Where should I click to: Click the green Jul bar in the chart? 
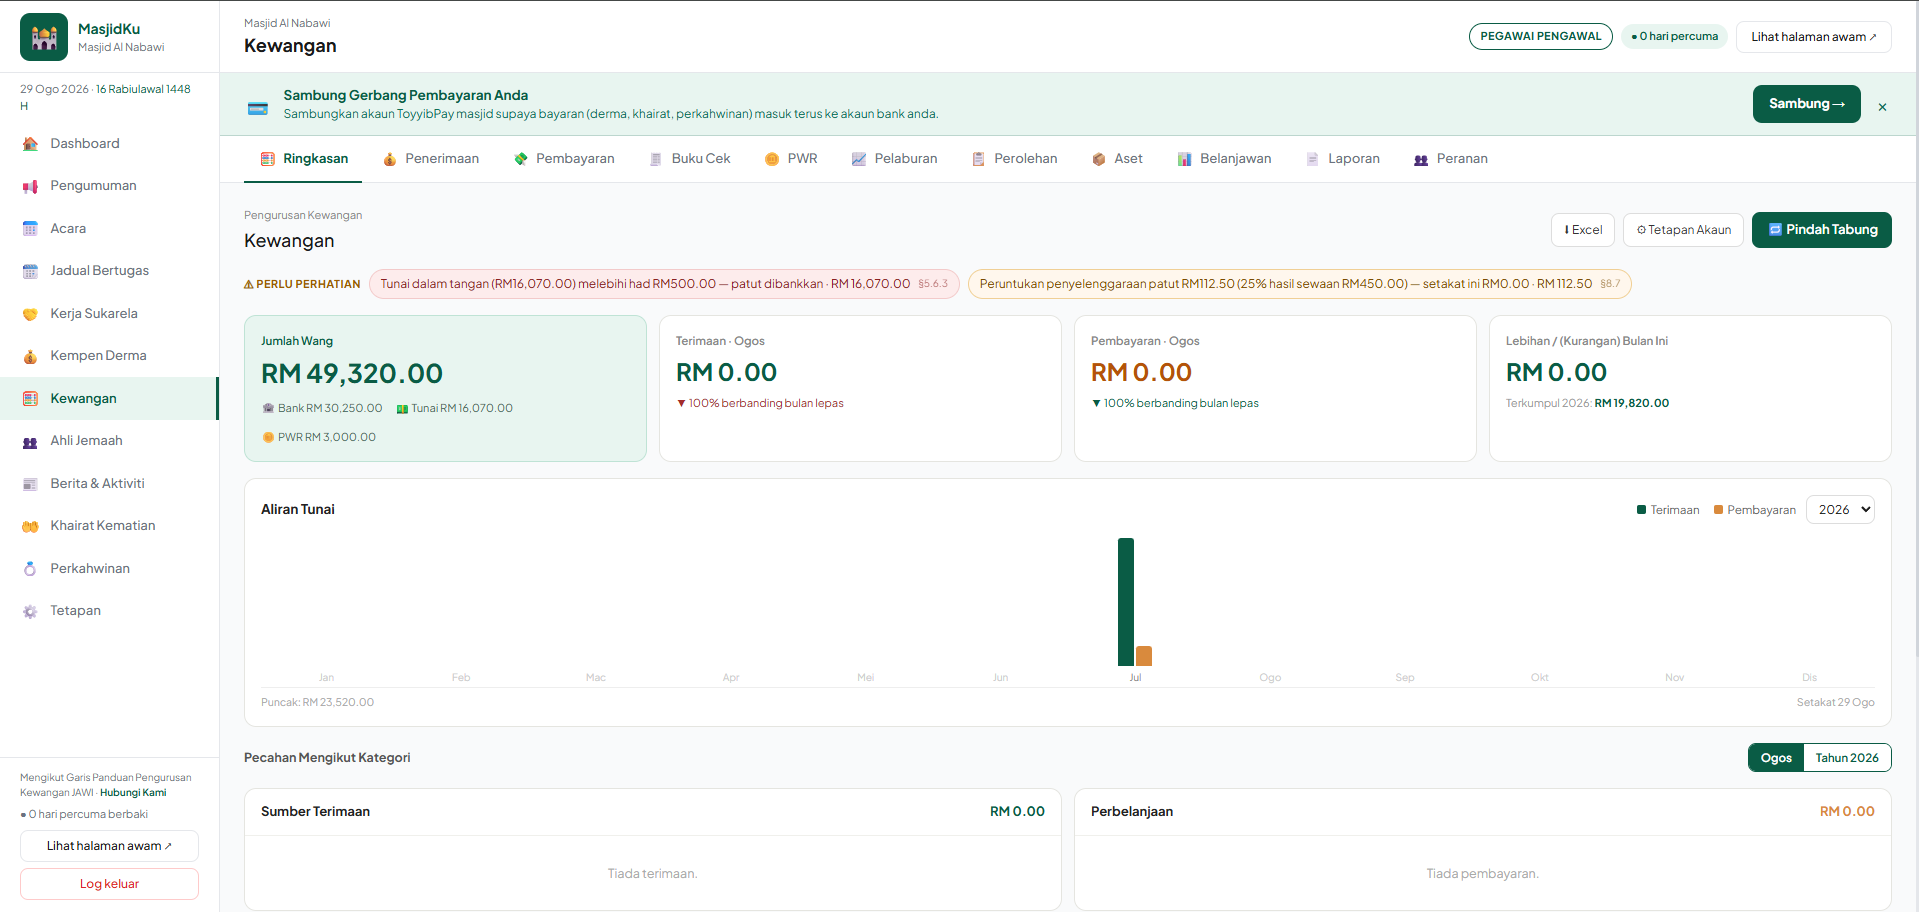pyautogui.click(x=1126, y=602)
